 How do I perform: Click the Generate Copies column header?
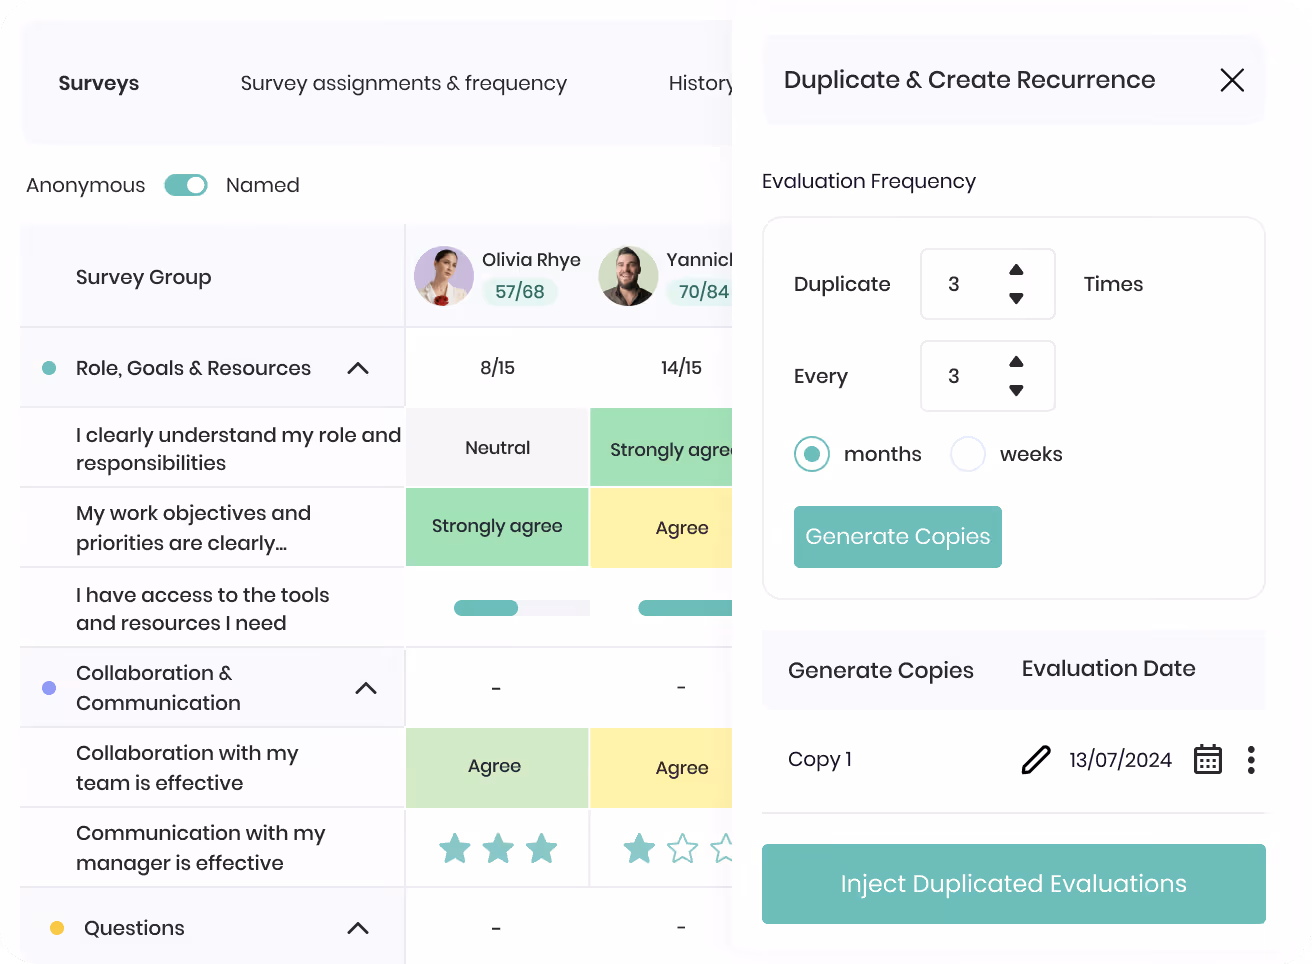880,670
